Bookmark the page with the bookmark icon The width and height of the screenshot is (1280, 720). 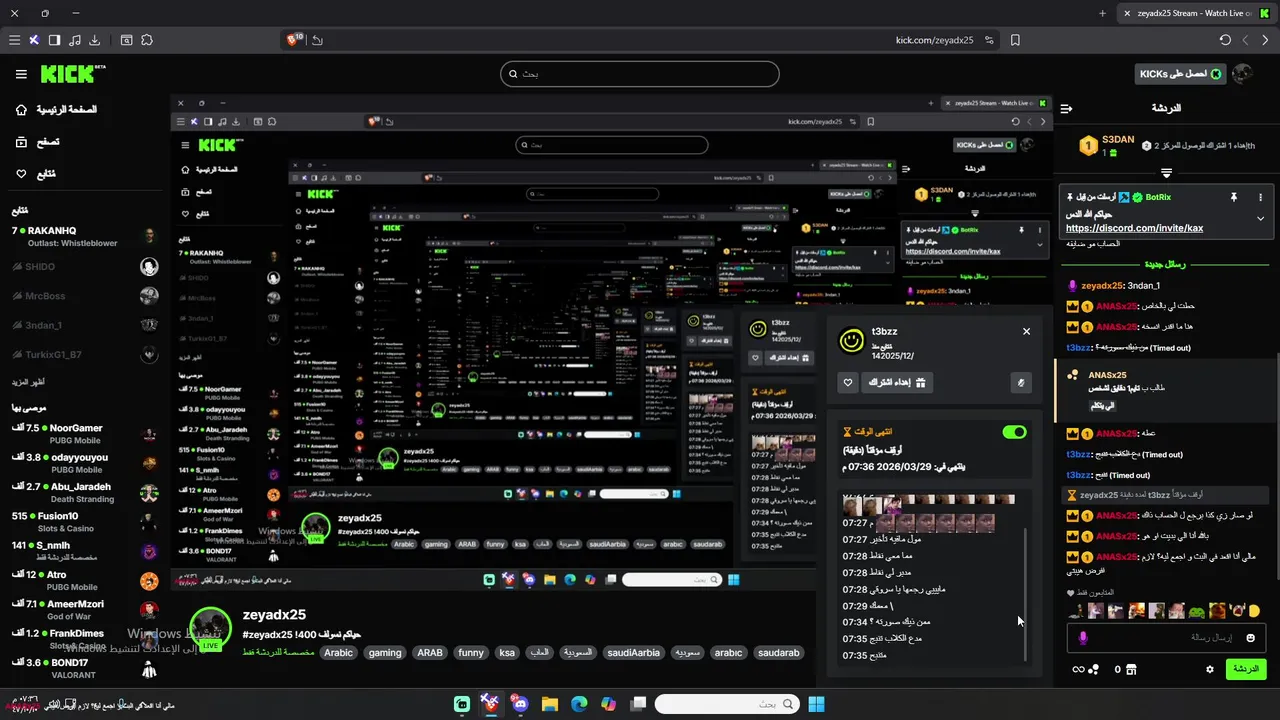coord(1015,40)
